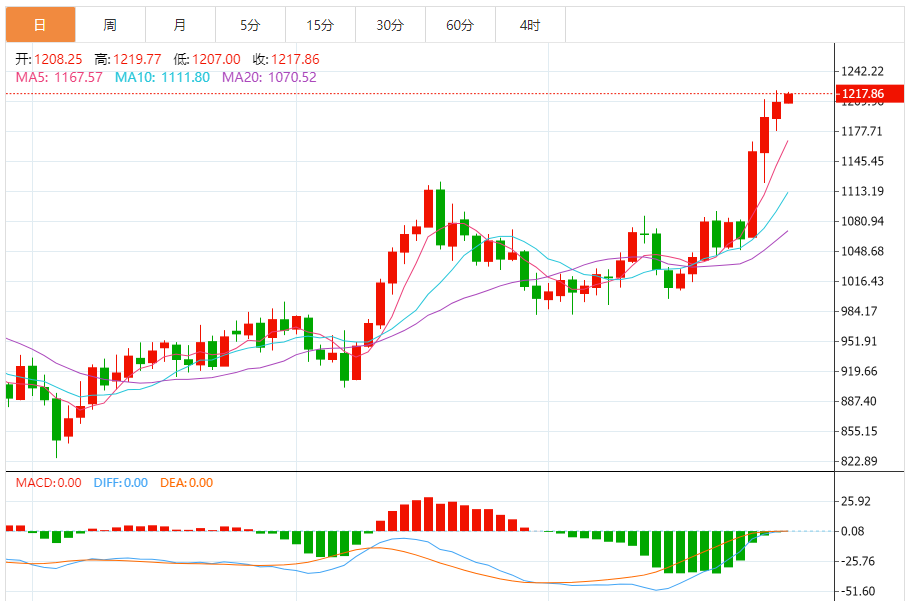Select the 日 daily chart tab
Viewport: 911px width, 601px height.
41,25
